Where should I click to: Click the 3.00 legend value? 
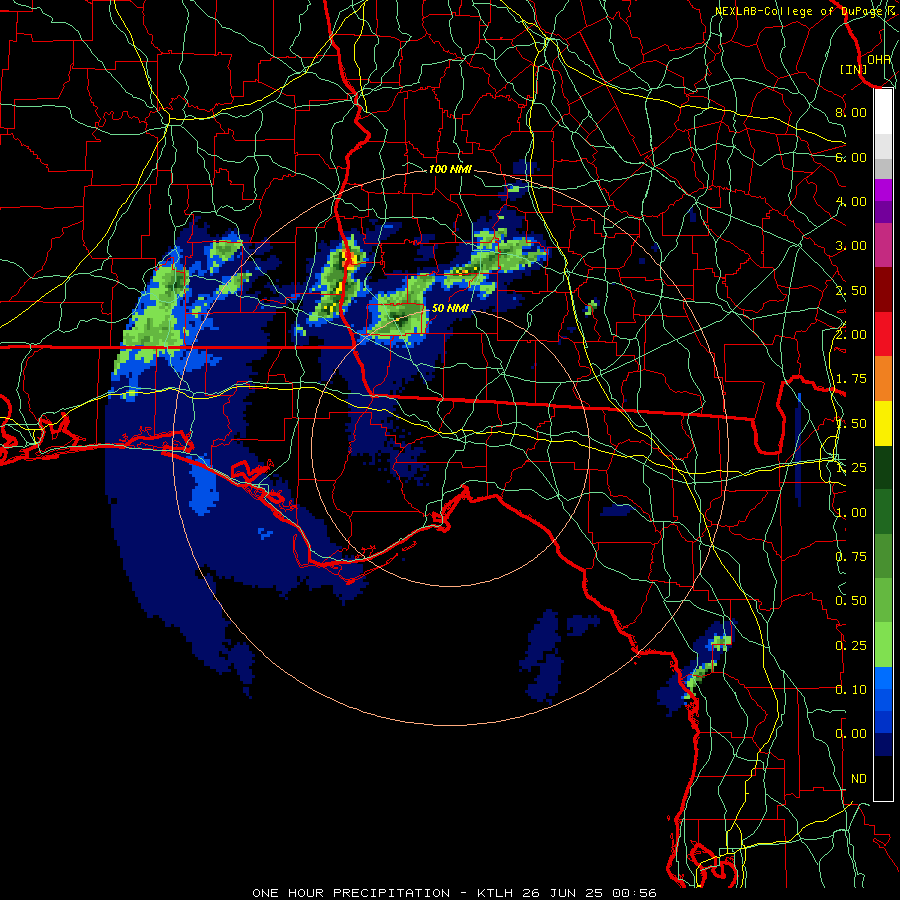click(851, 246)
